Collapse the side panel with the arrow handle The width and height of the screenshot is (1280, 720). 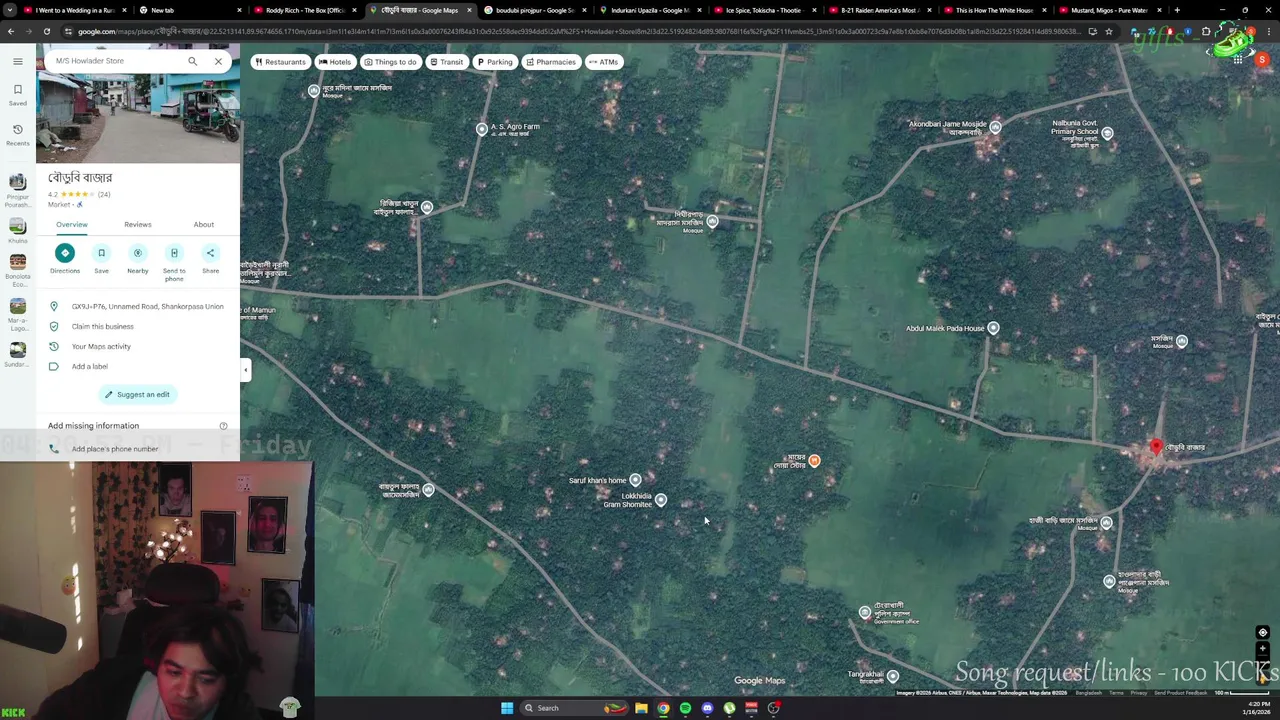[x=245, y=370]
